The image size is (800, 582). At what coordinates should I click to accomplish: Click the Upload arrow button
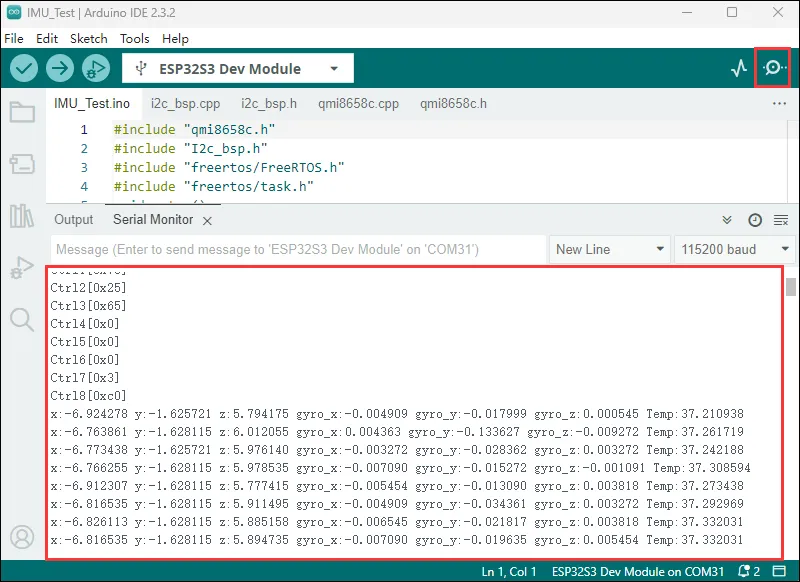[60, 68]
